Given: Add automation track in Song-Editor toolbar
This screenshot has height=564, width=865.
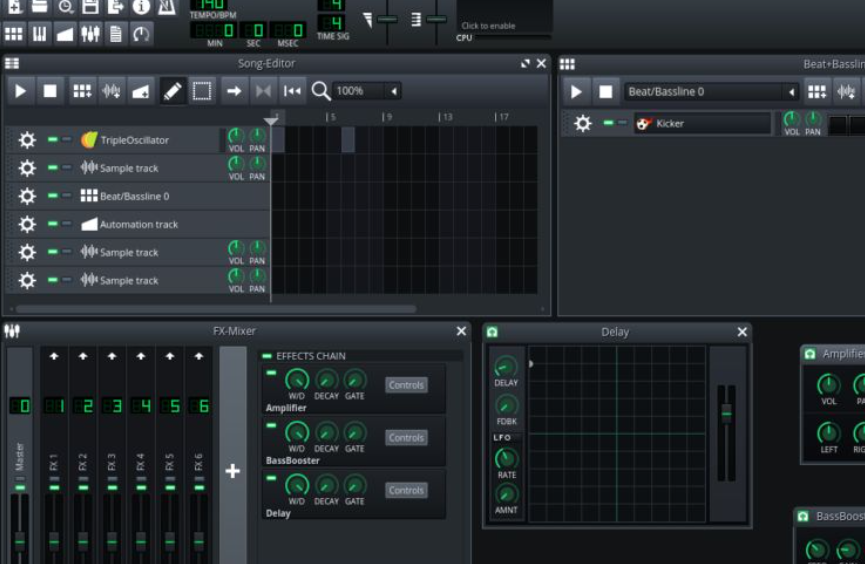Looking at the screenshot, I should (140, 91).
